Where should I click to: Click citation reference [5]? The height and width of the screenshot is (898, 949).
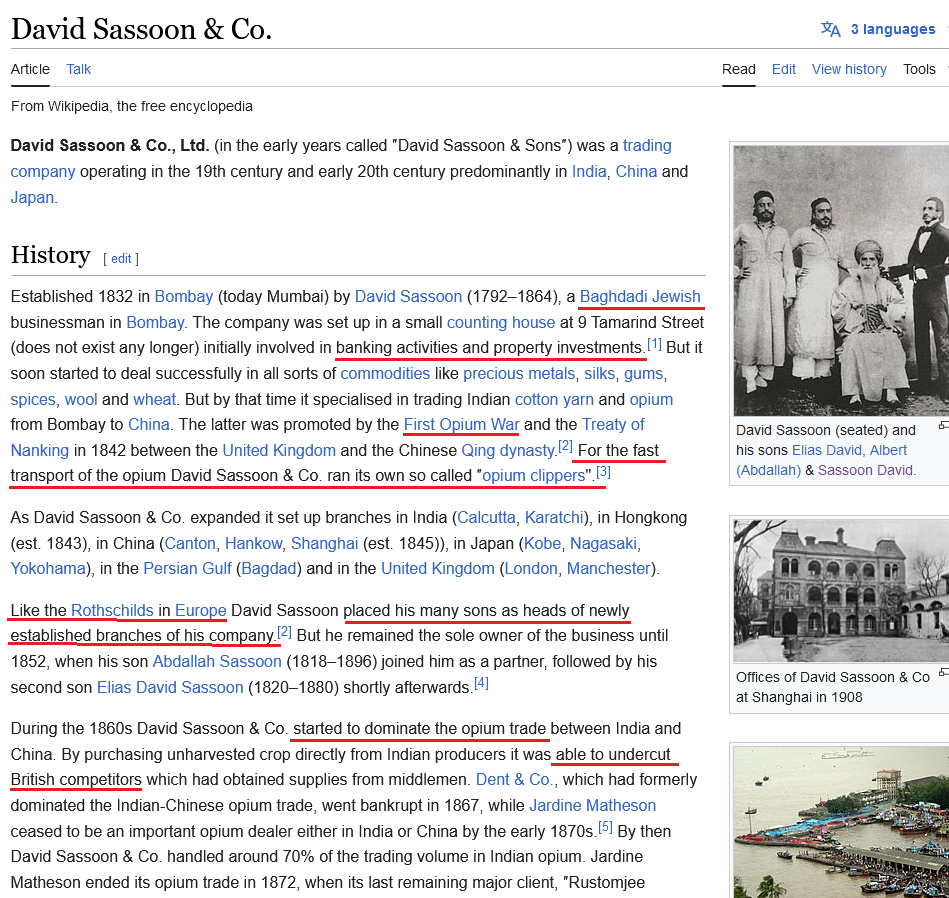click(605, 827)
